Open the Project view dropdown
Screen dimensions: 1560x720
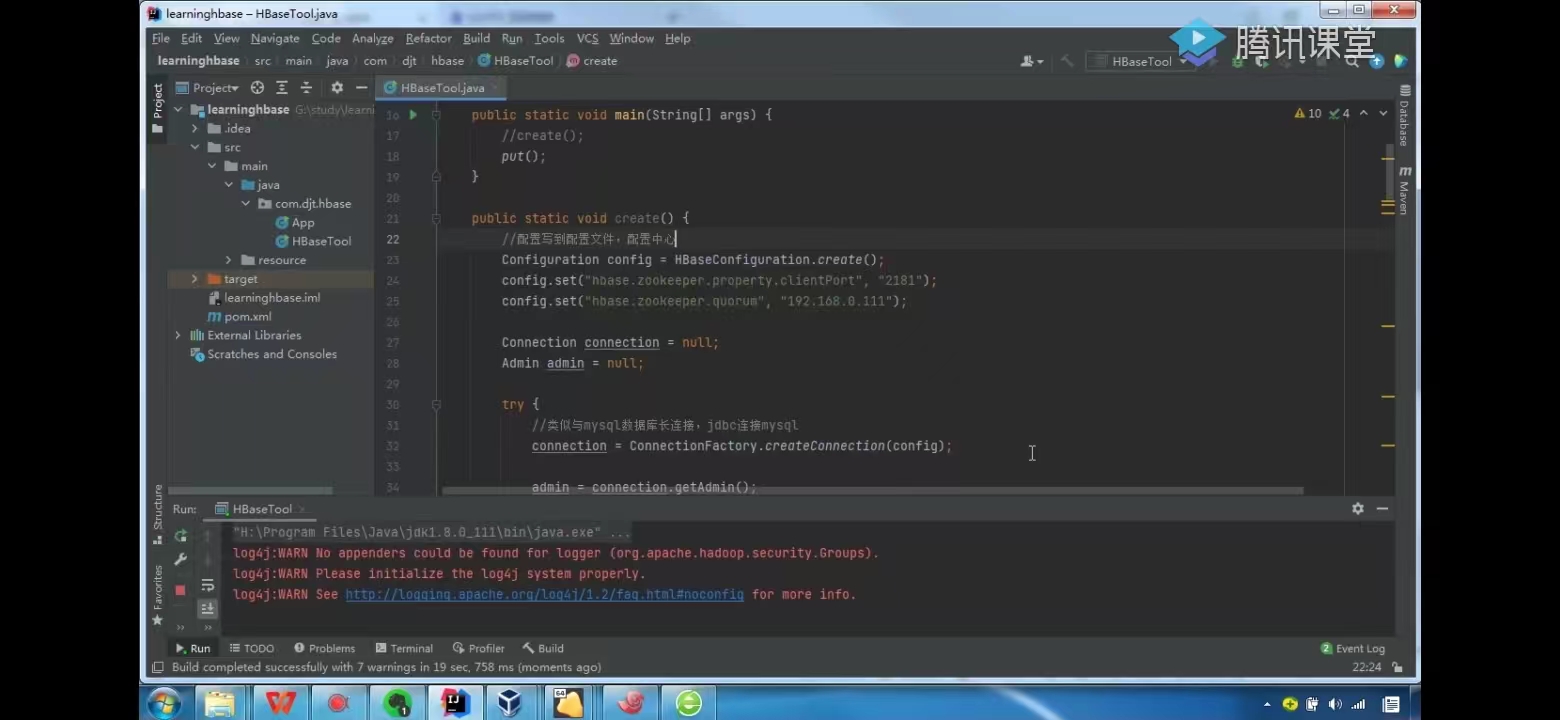208,88
